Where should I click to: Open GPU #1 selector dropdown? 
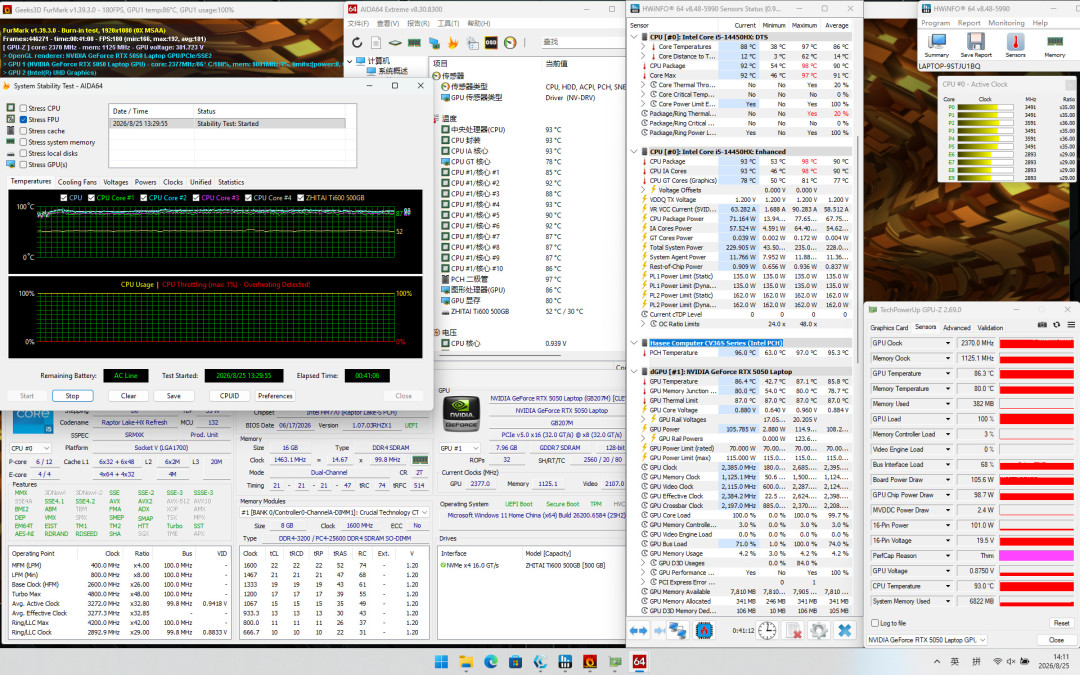[459, 448]
